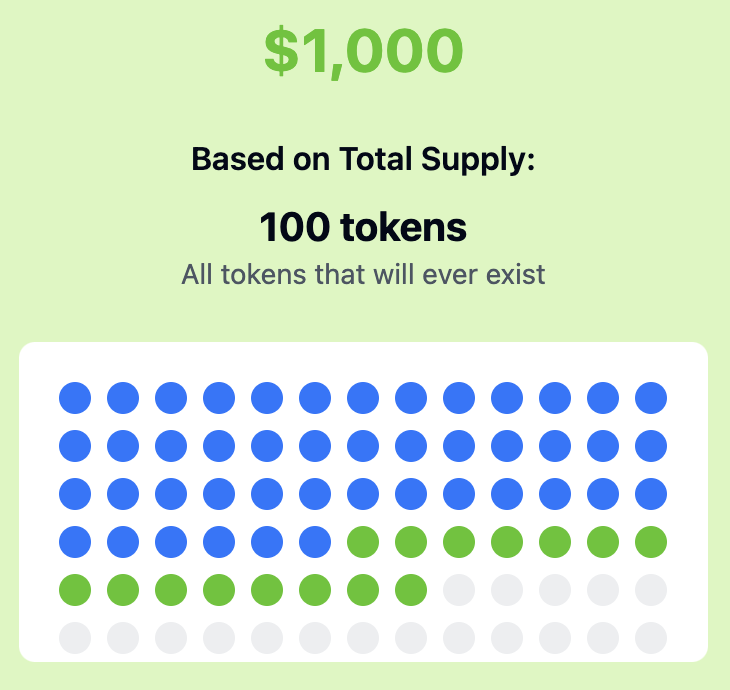This screenshot has height=690, width=730.
Task: Select the first gray dot in fifth row
Action: point(459,590)
